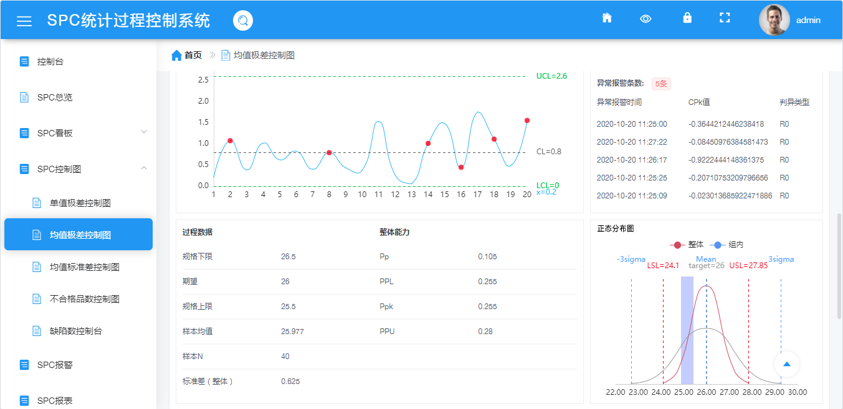Click the scroll-to-top arrow button
843x409 pixels.
(787, 364)
